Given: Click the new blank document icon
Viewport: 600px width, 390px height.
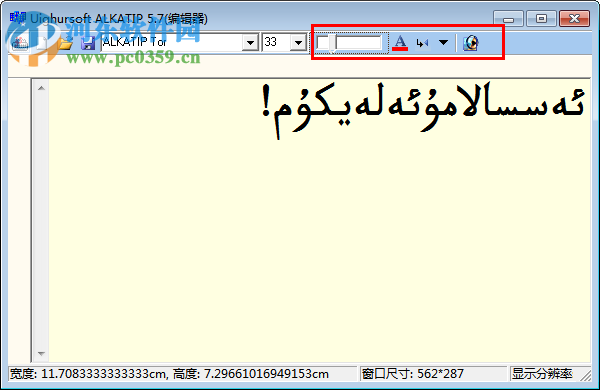Looking at the screenshot, I should click(x=42, y=43).
